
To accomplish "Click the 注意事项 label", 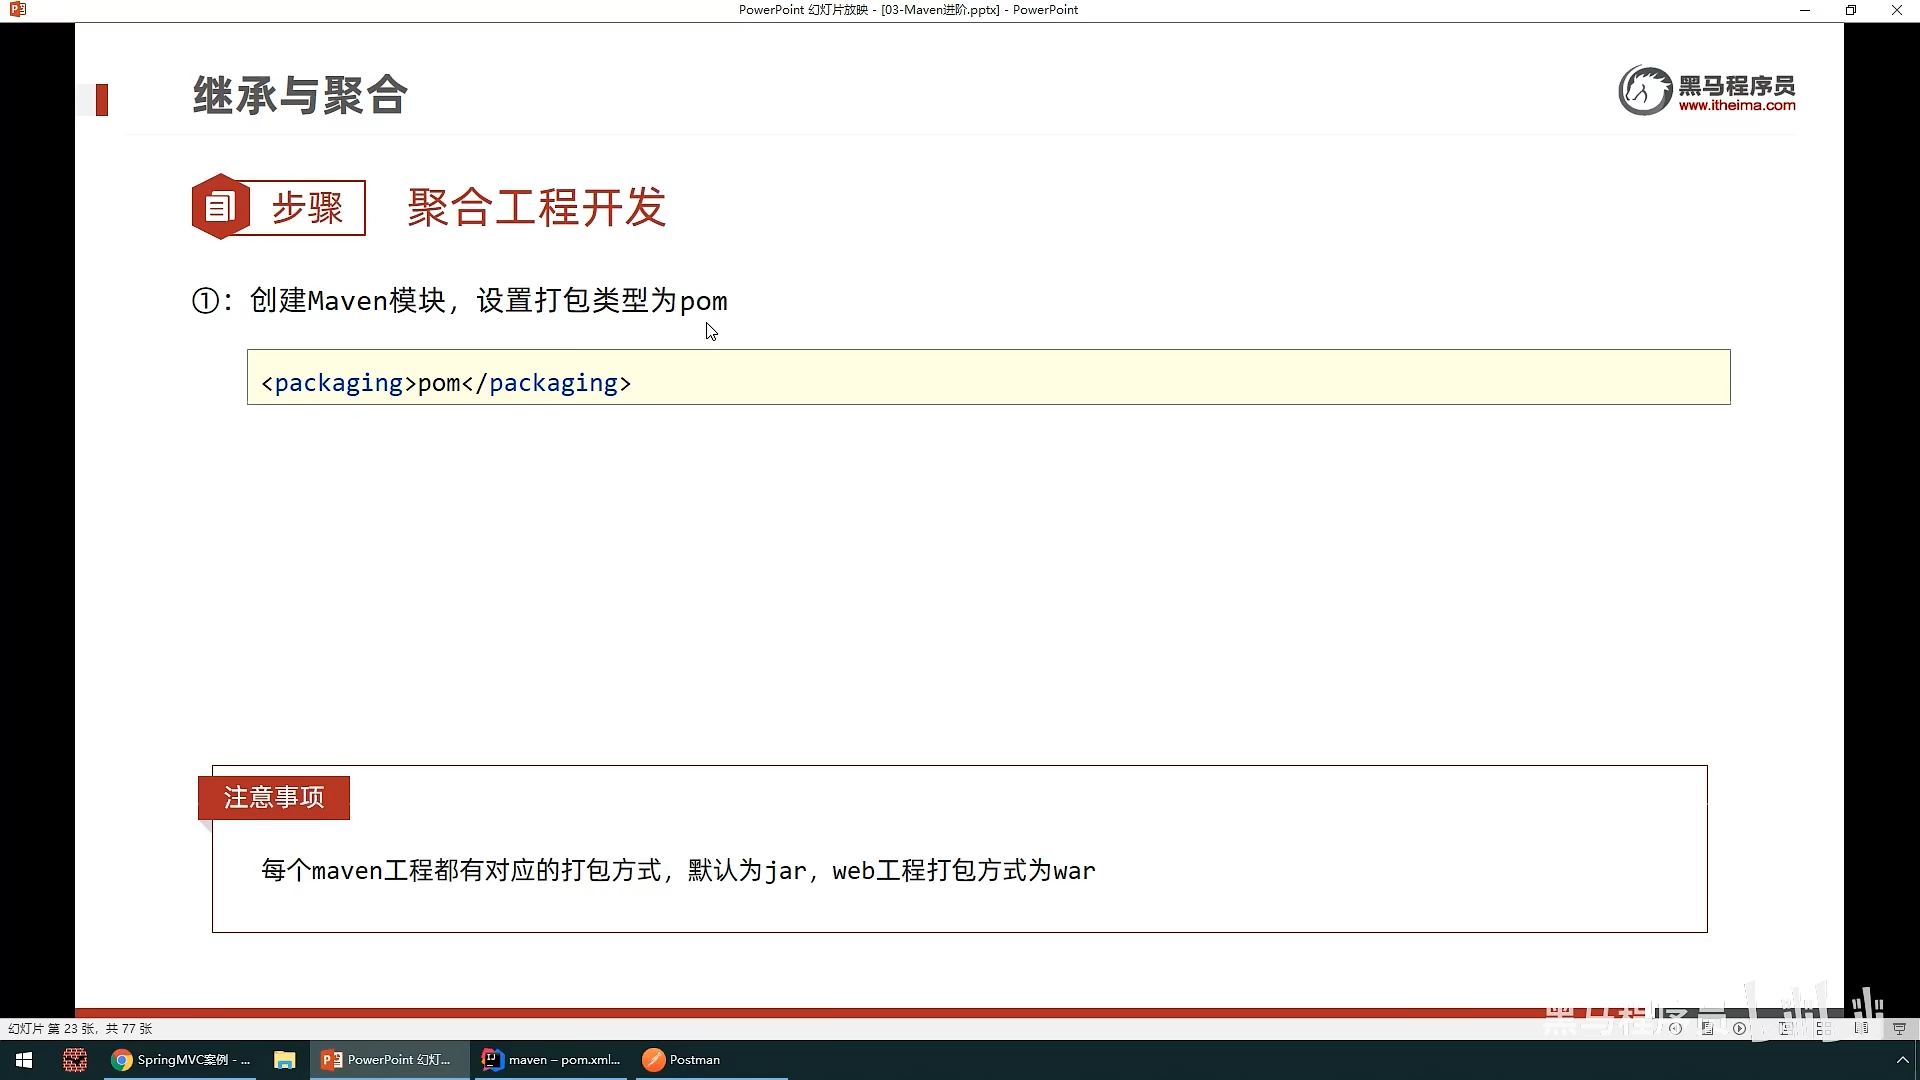I will click(x=274, y=797).
